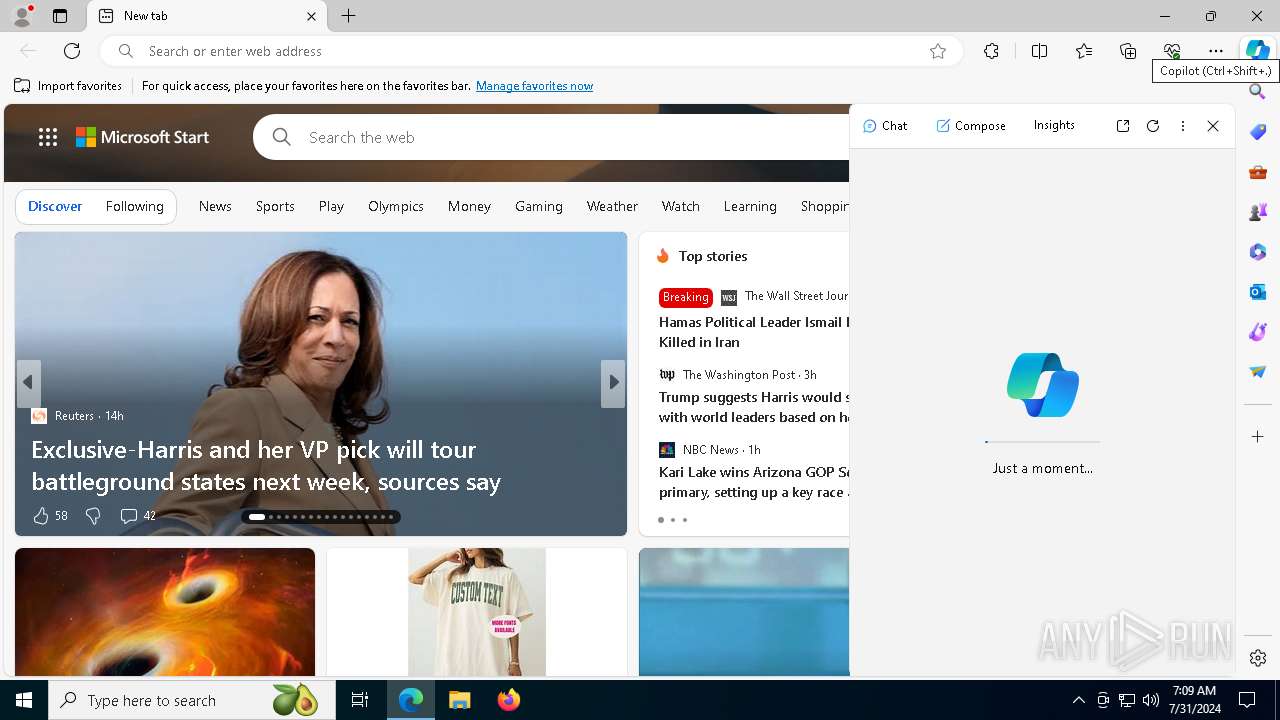Open Trump suggests Harris story
1280x720 pixels.
[x=753, y=407]
